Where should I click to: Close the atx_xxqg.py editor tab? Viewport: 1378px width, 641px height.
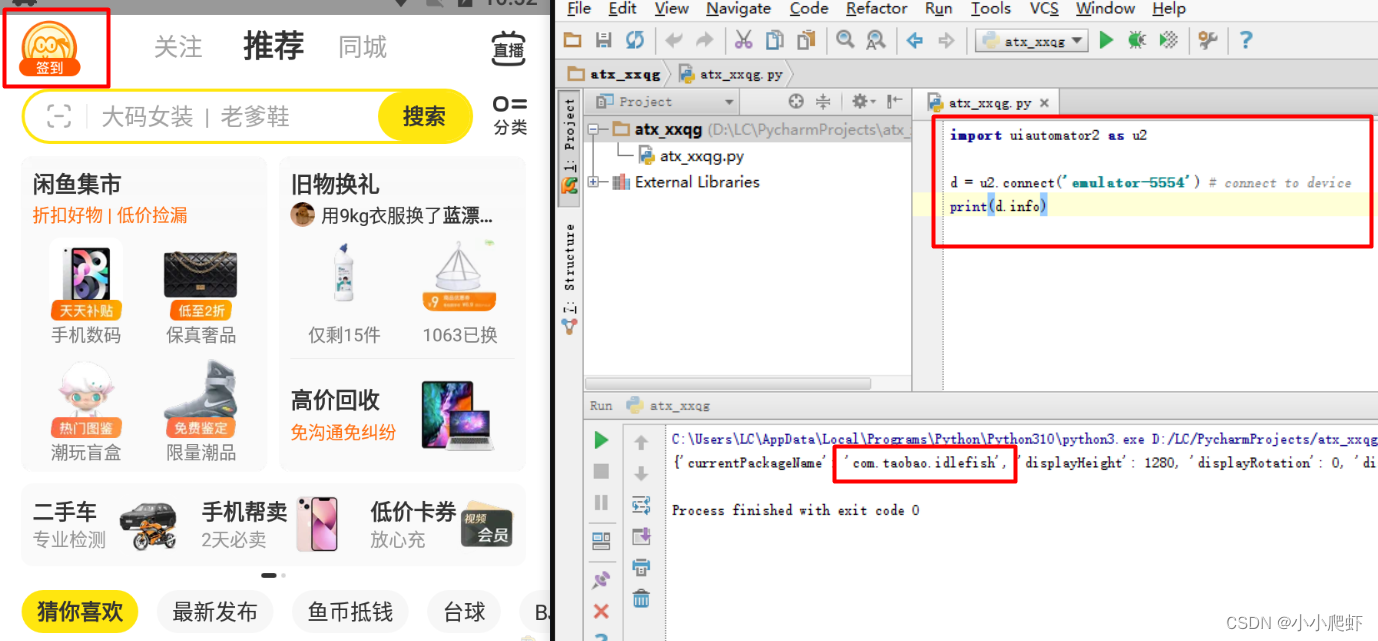pos(1044,103)
